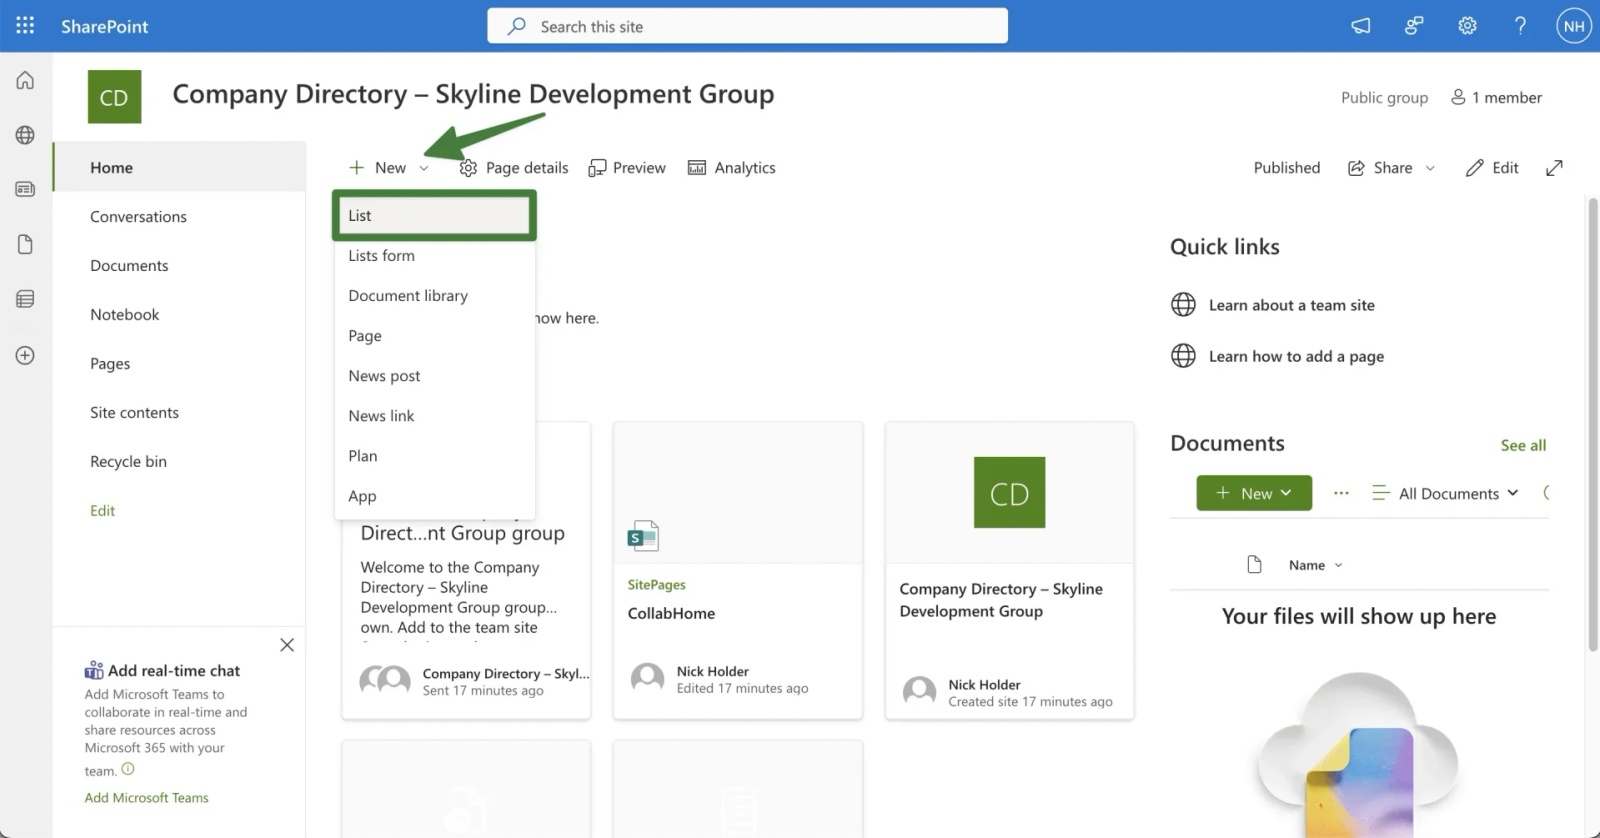Viewport: 1600px width, 838px height.
Task: Click the Preview toolbar button
Action: coord(627,168)
